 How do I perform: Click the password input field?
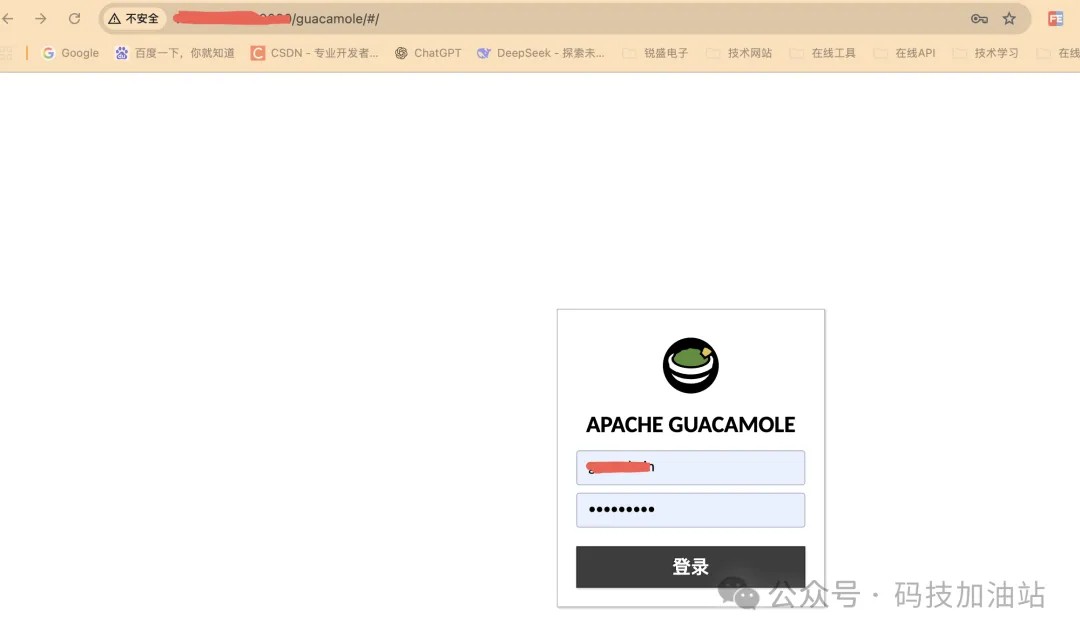click(690, 510)
